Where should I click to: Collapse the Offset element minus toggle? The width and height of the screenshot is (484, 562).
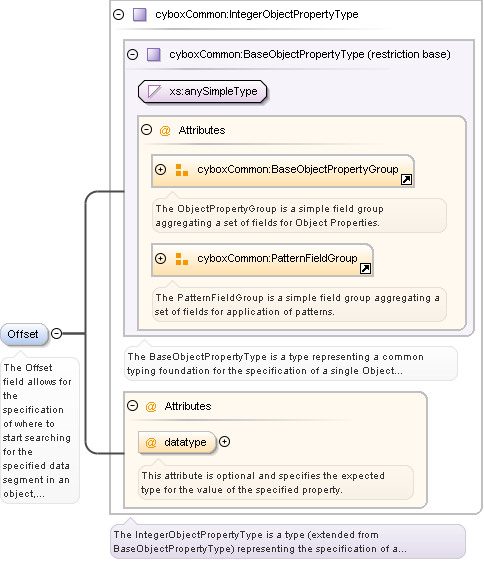(56, 334)
